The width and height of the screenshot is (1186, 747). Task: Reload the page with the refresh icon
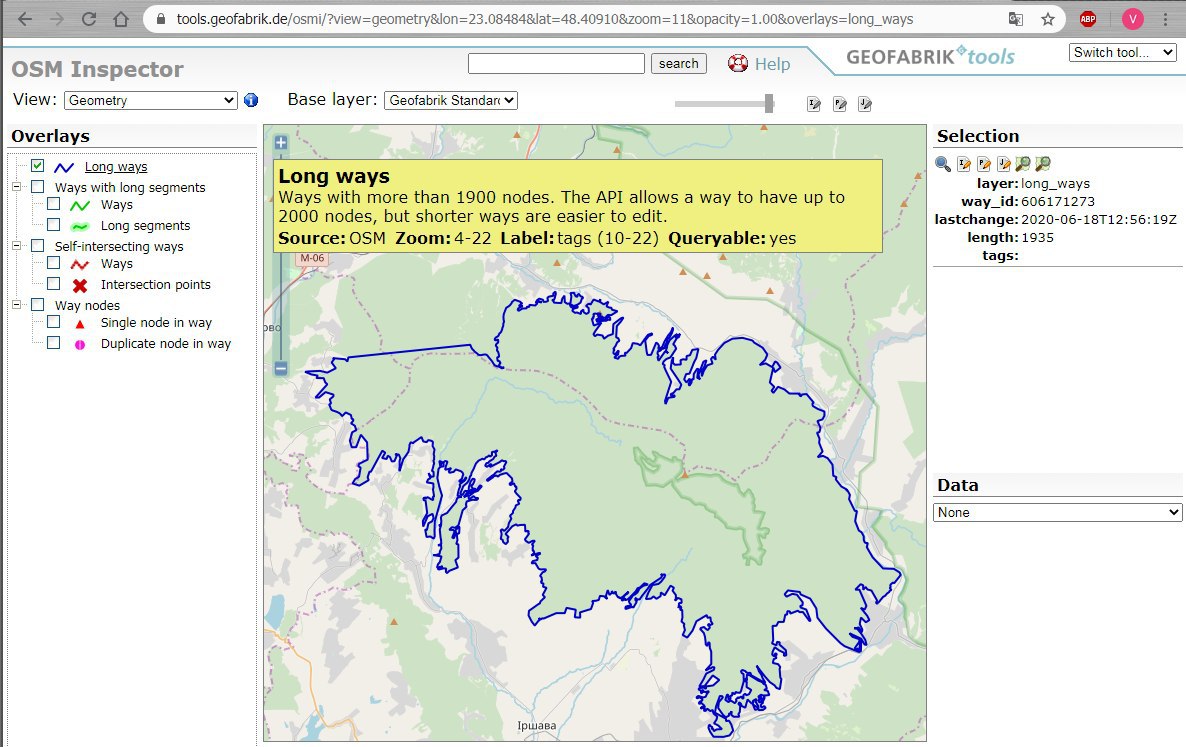pos(88,20)
